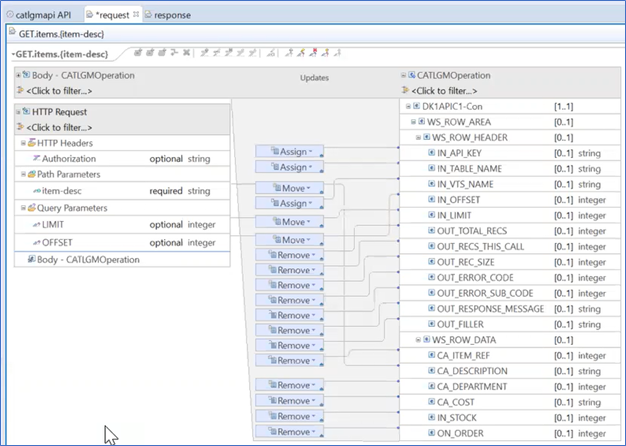Click the IN_API_KEY element icon

pos(432,153)
